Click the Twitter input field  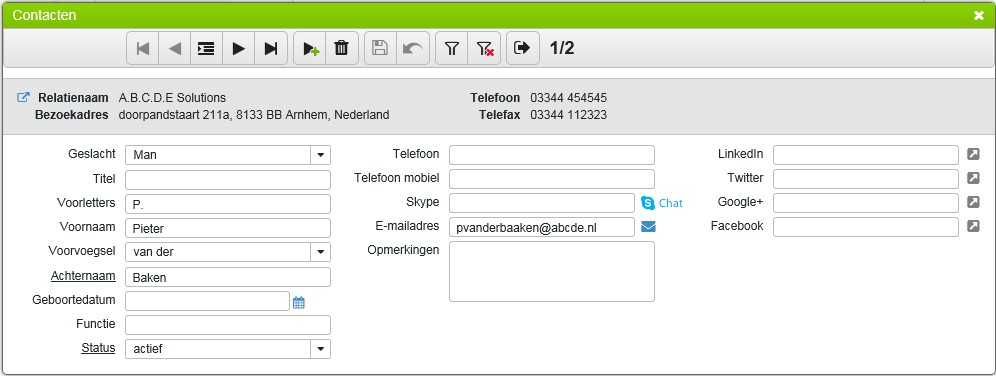(x=866, y=179)
